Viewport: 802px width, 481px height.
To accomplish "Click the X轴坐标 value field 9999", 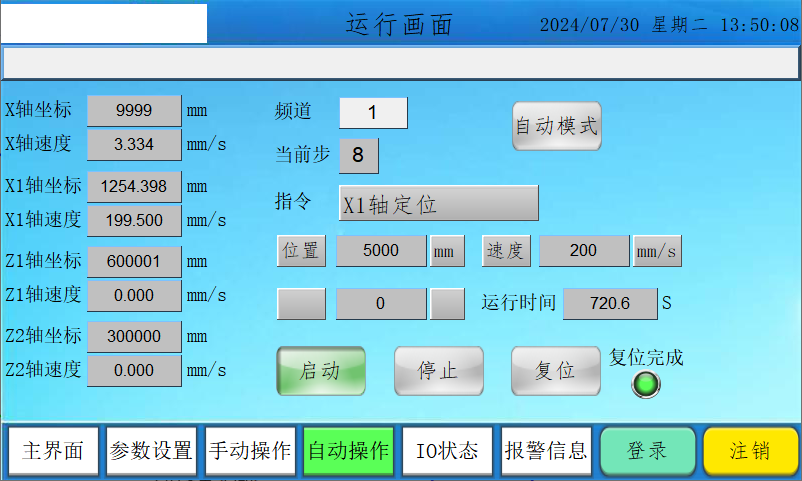I will click(x=134, y=111).
